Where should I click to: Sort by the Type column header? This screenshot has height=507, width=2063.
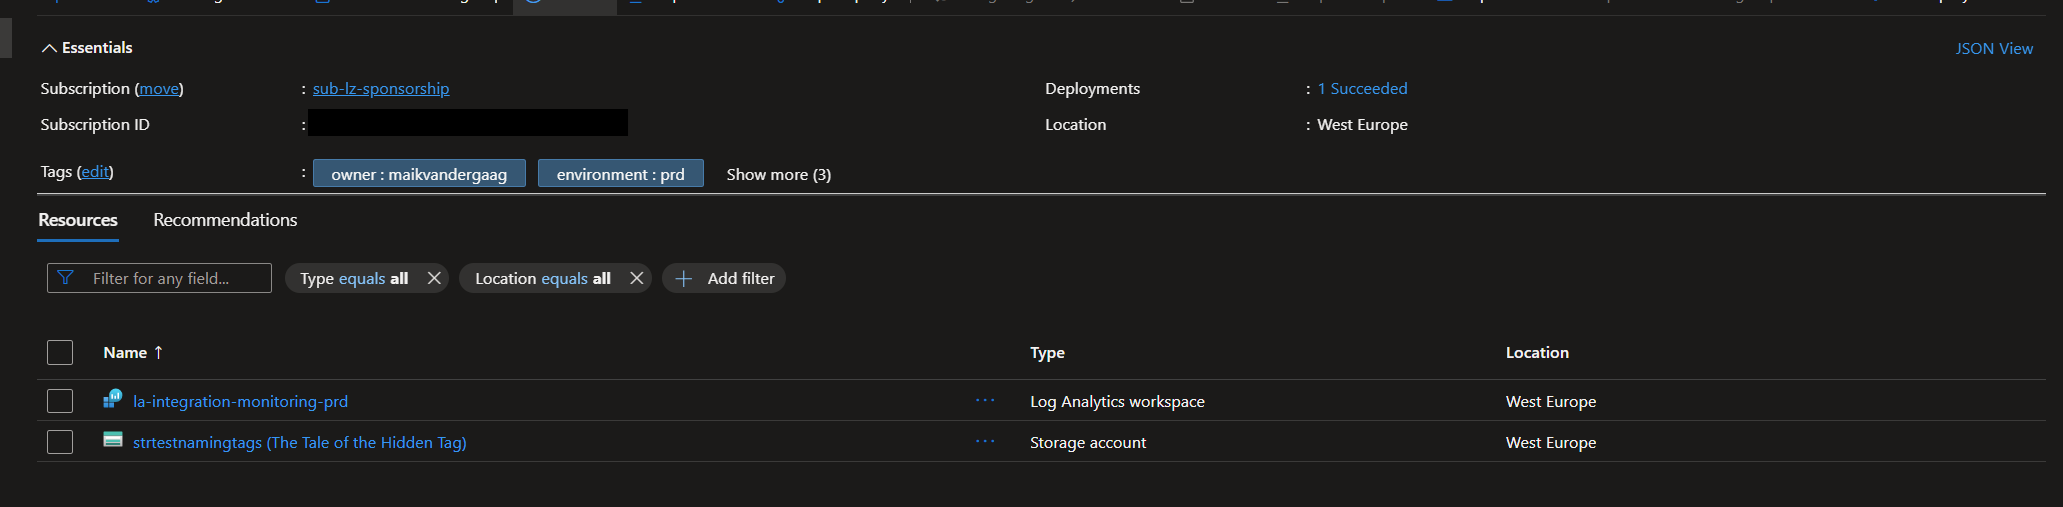pyautogui.click(x=1047, y=352)
